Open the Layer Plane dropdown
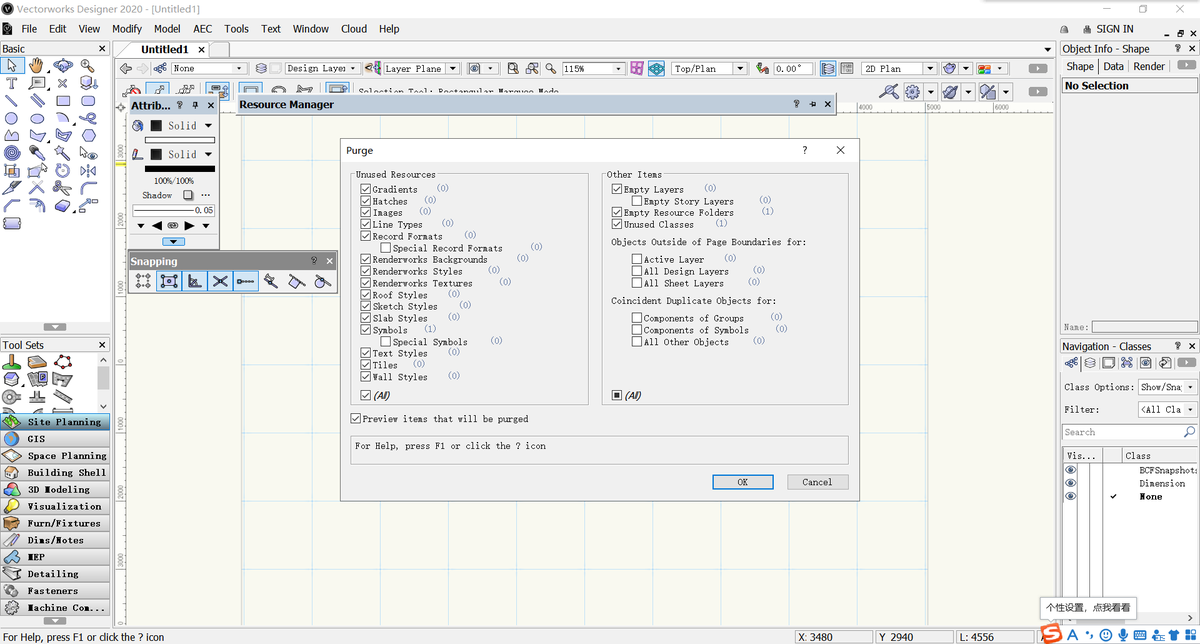The width and height of the screenshot is (1200, 644). 421,68
